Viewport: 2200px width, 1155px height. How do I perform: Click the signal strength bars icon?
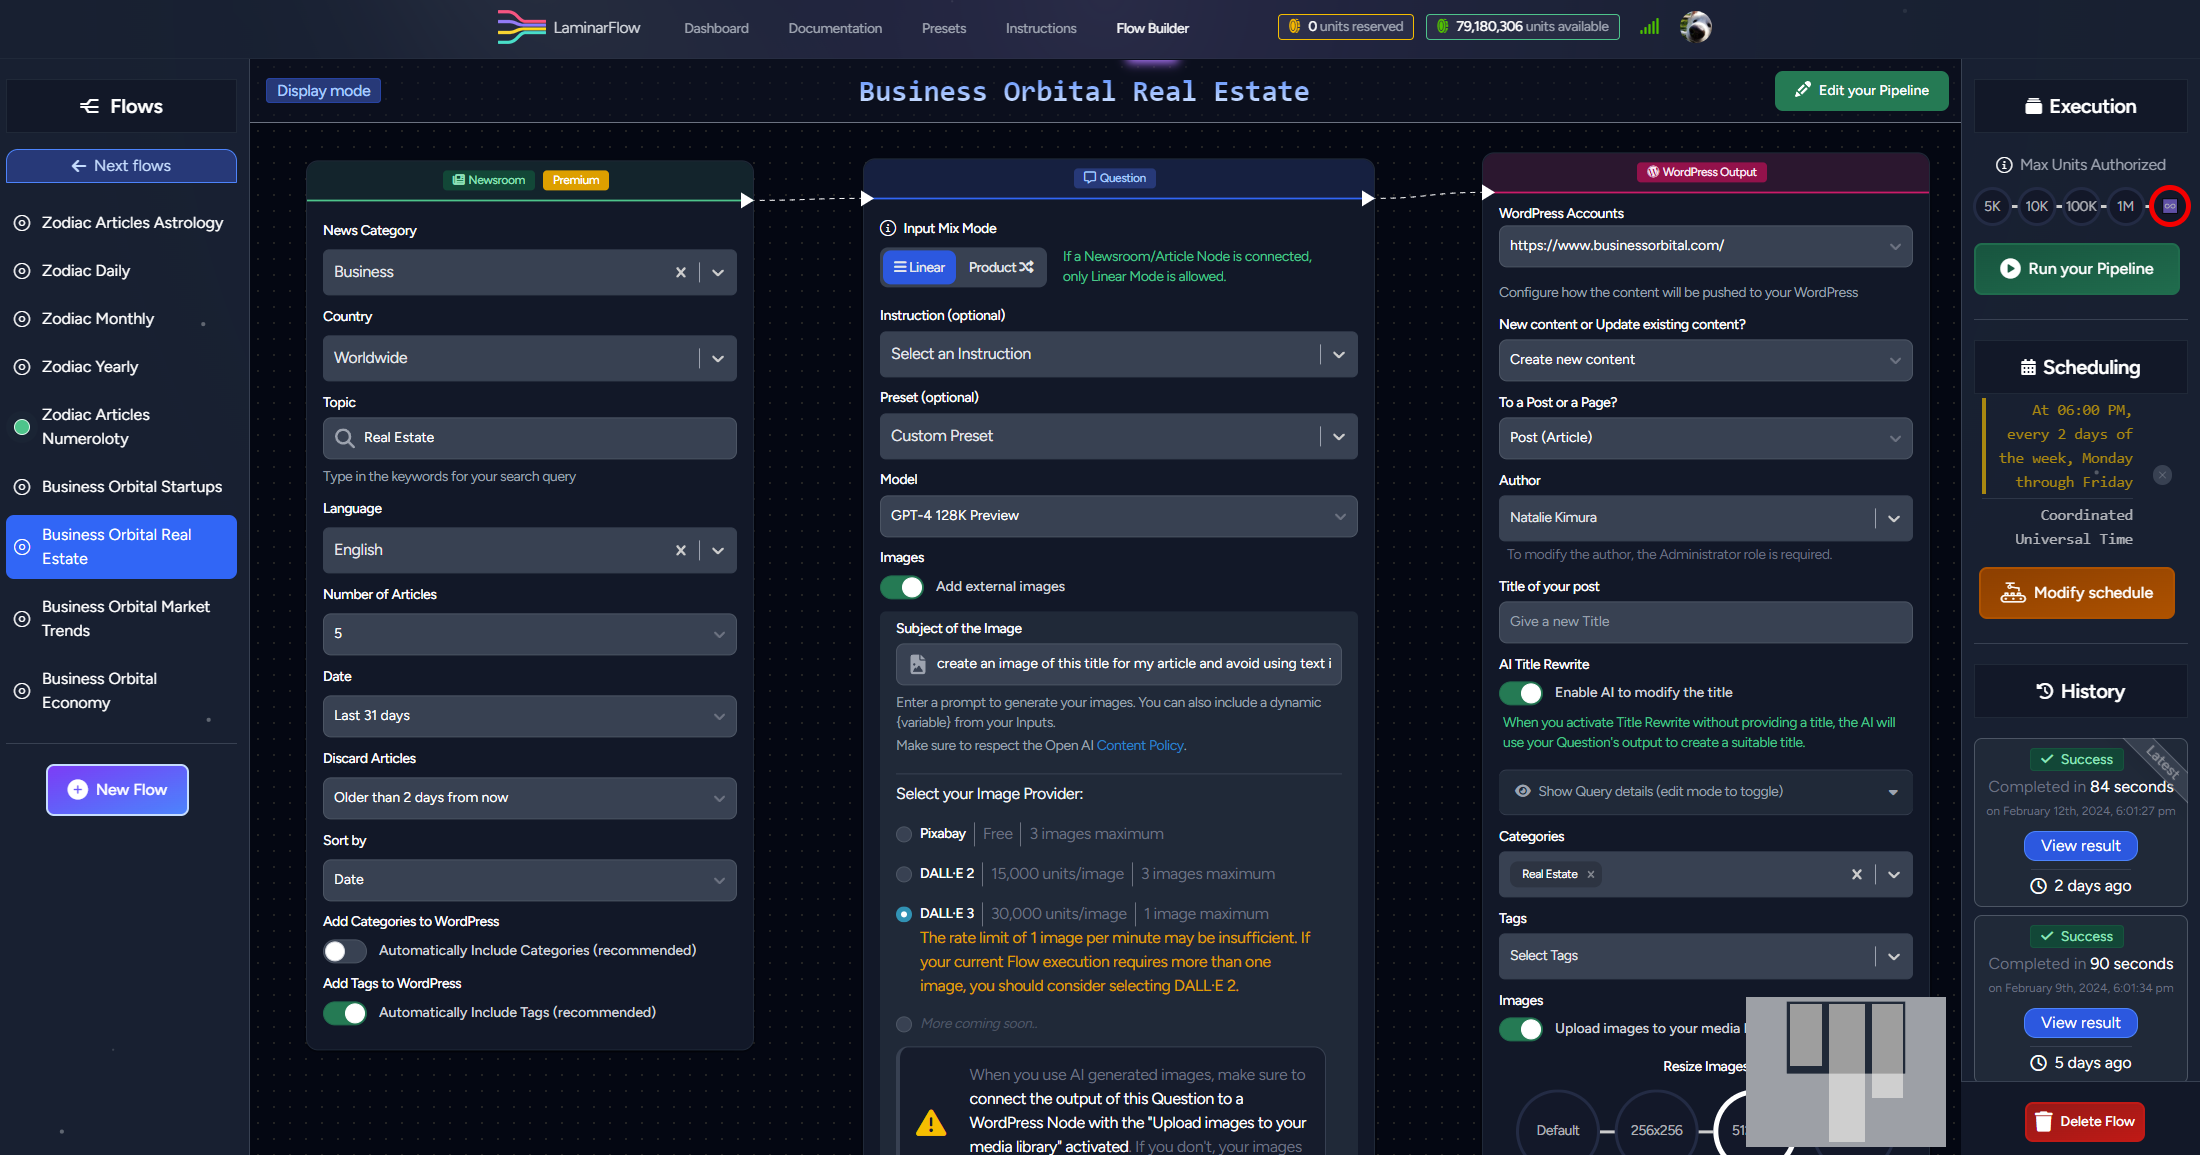coord(1650,27)
